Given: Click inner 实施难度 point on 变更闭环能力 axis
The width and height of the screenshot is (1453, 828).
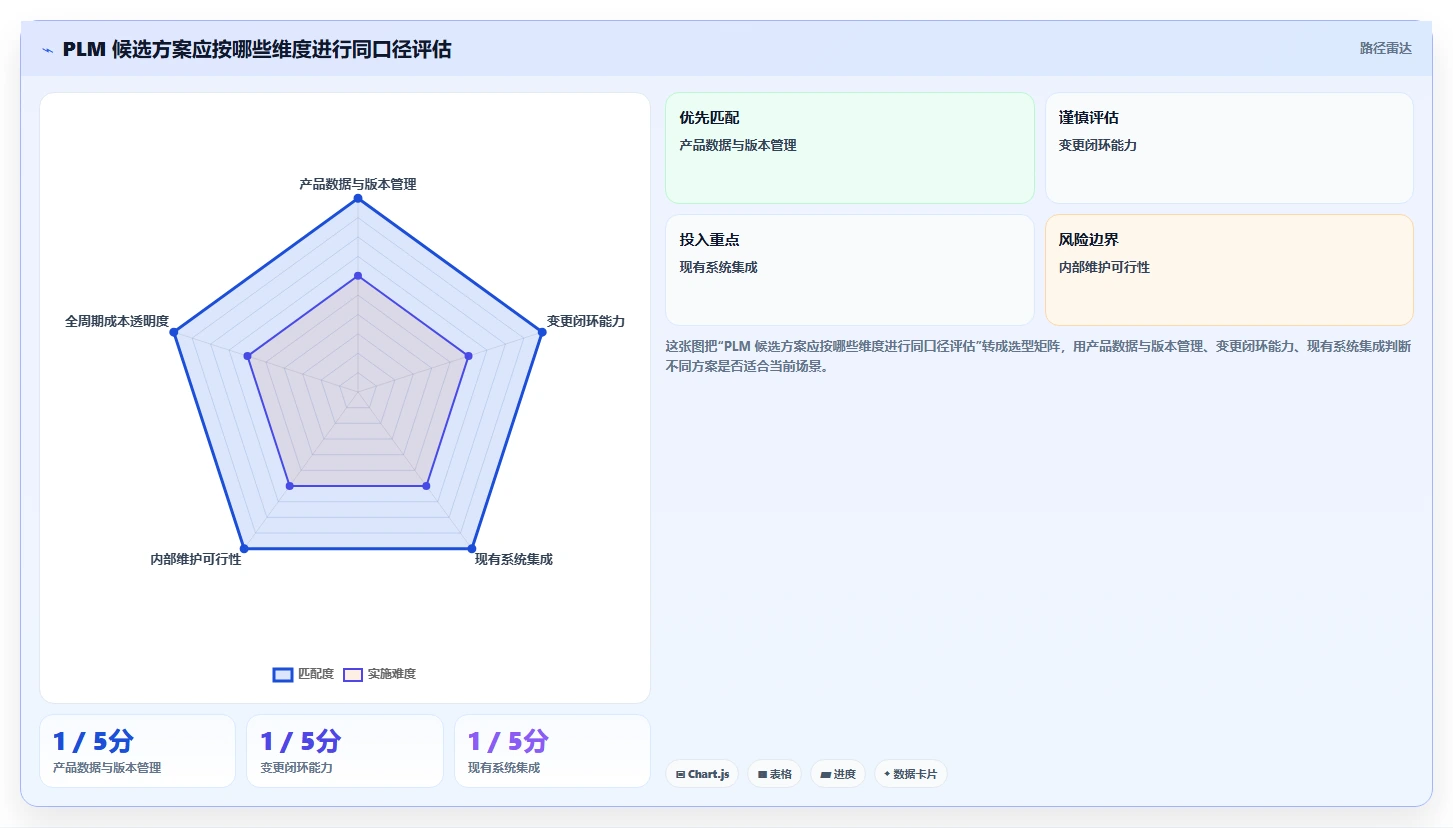Looking at the screenshot, I should pos(468,356).
